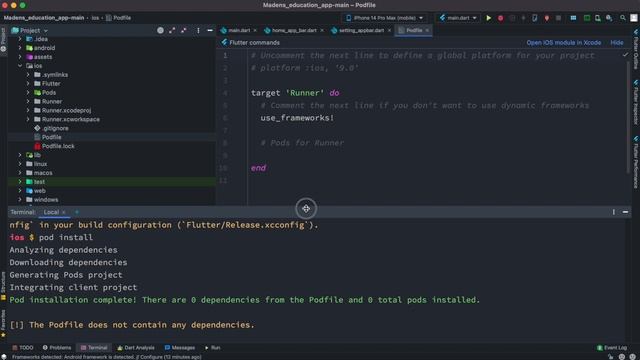Select Runner.xcodeproj in project tree

click(66, 110)
